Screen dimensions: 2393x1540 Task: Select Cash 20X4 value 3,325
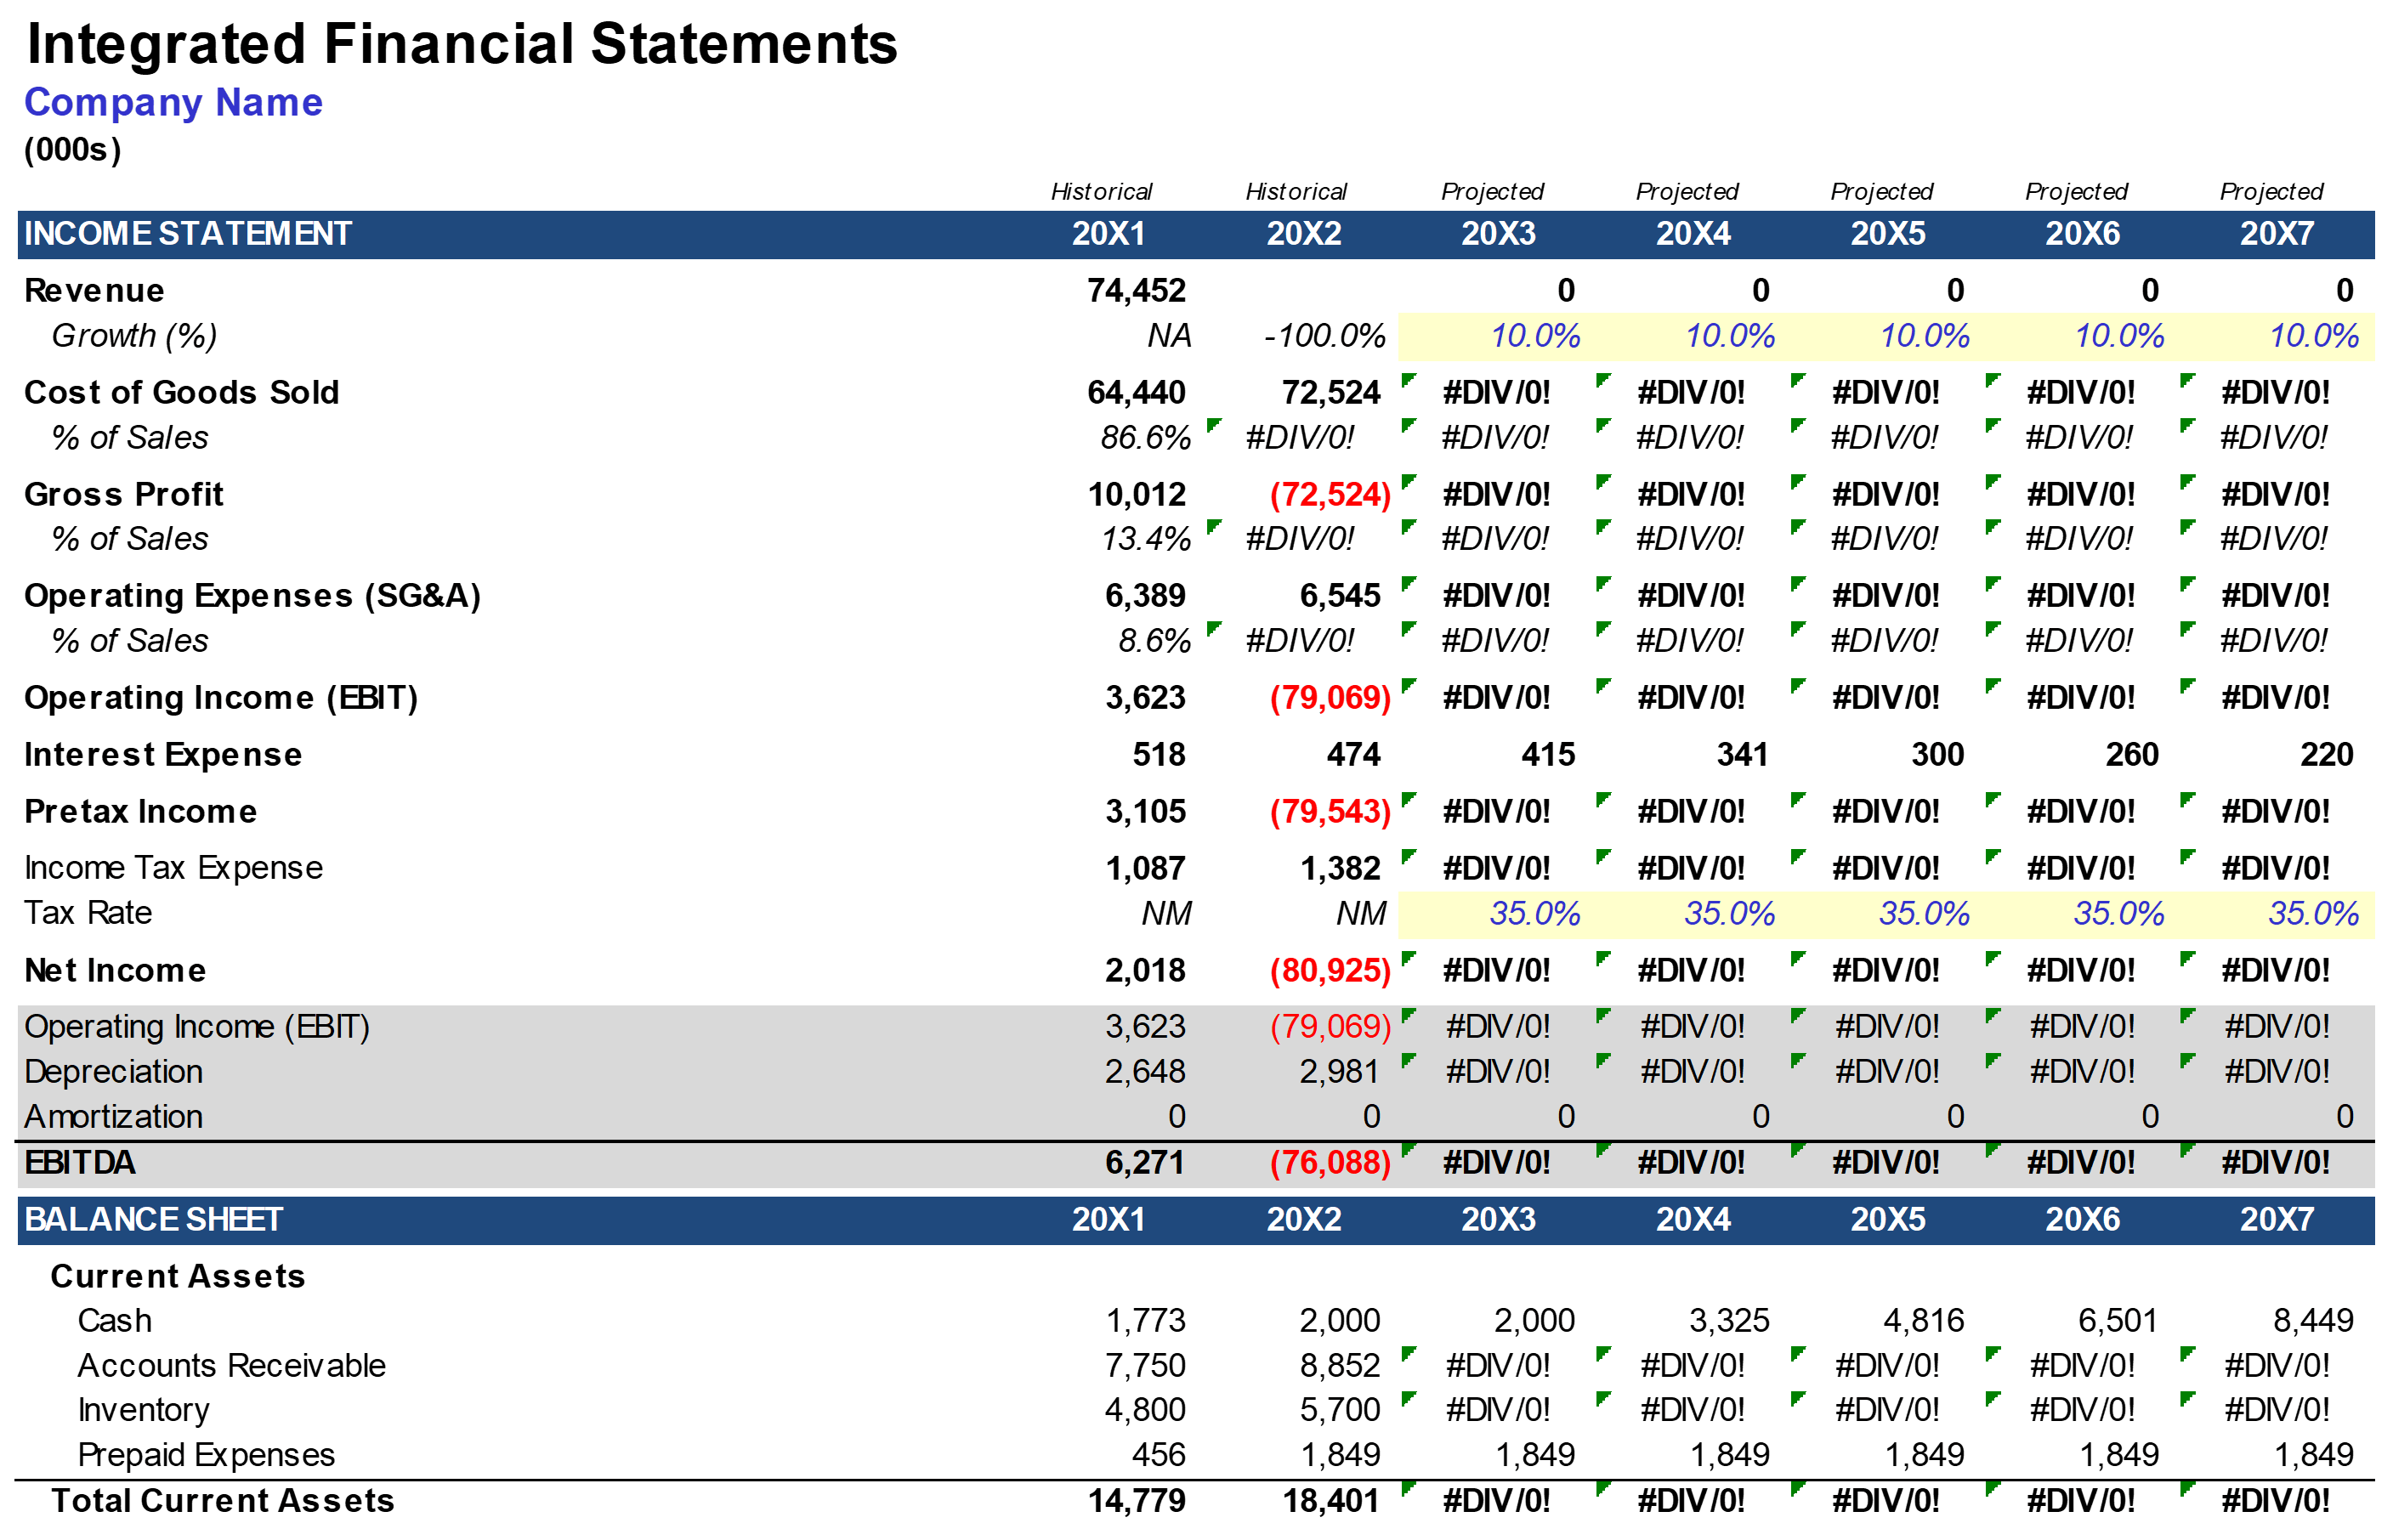(1729, 1321)
